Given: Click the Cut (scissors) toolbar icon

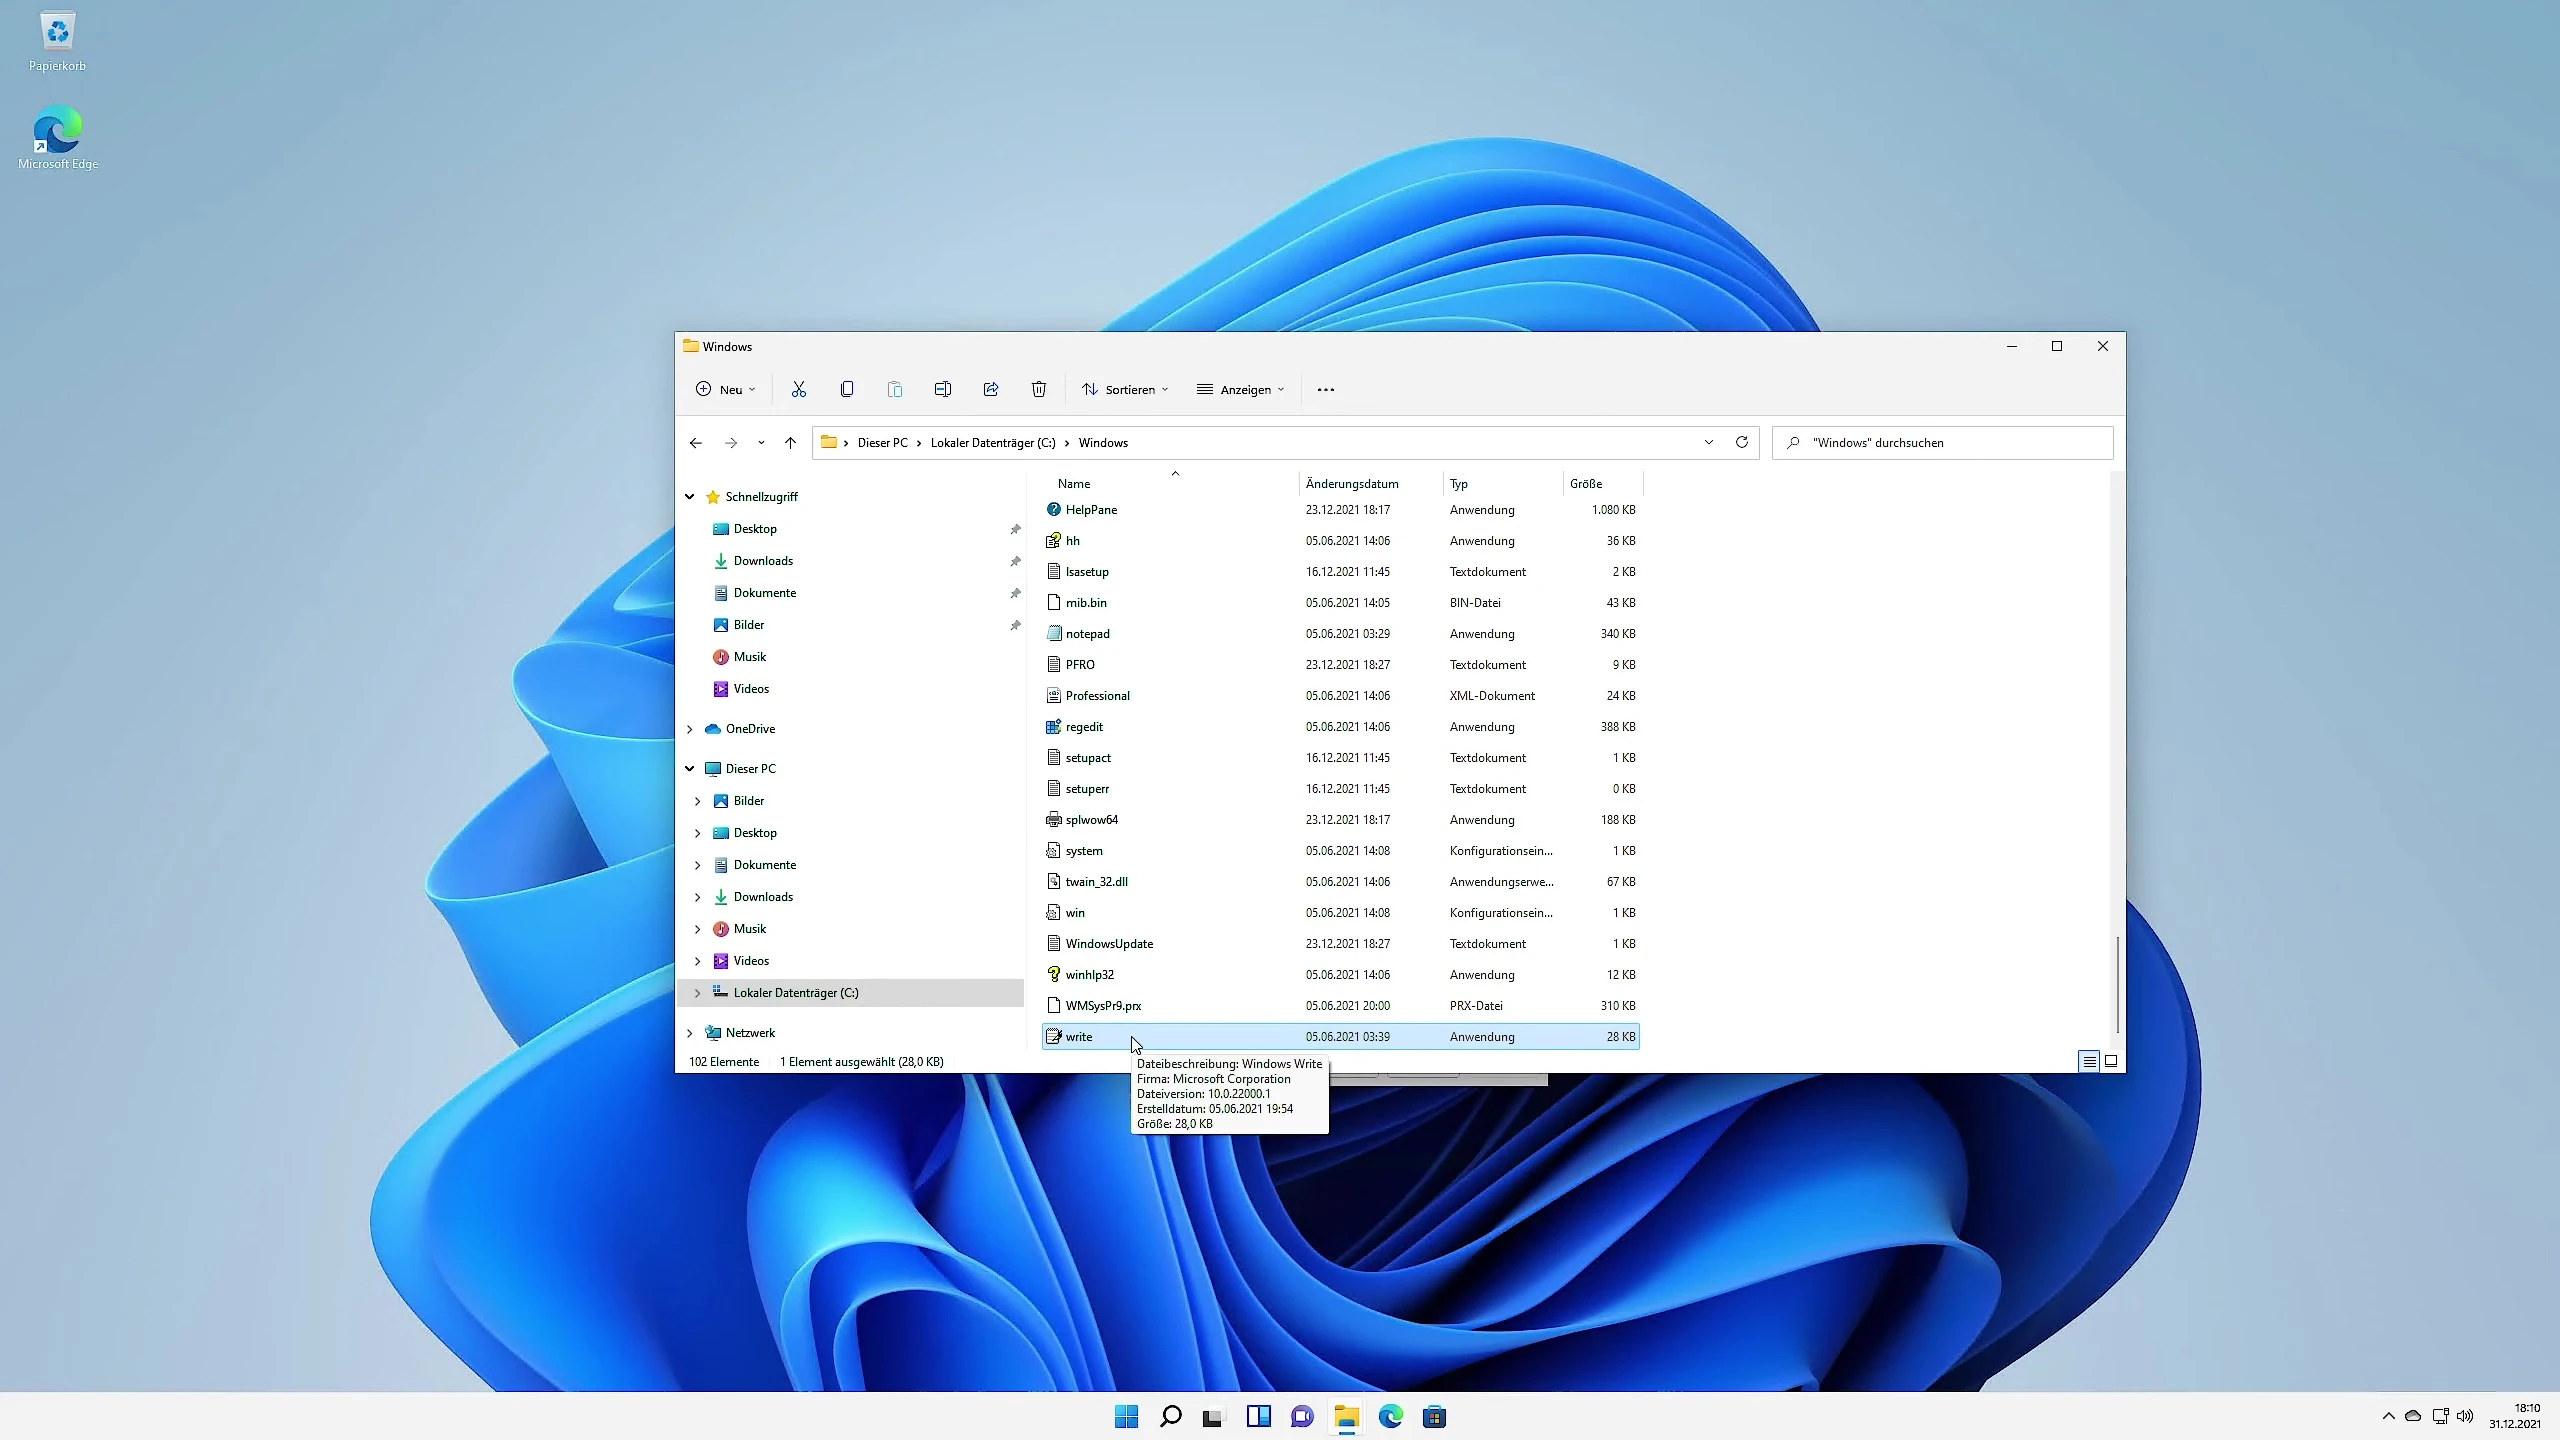Looking at the screenshot, I should (x=798, y=389).
